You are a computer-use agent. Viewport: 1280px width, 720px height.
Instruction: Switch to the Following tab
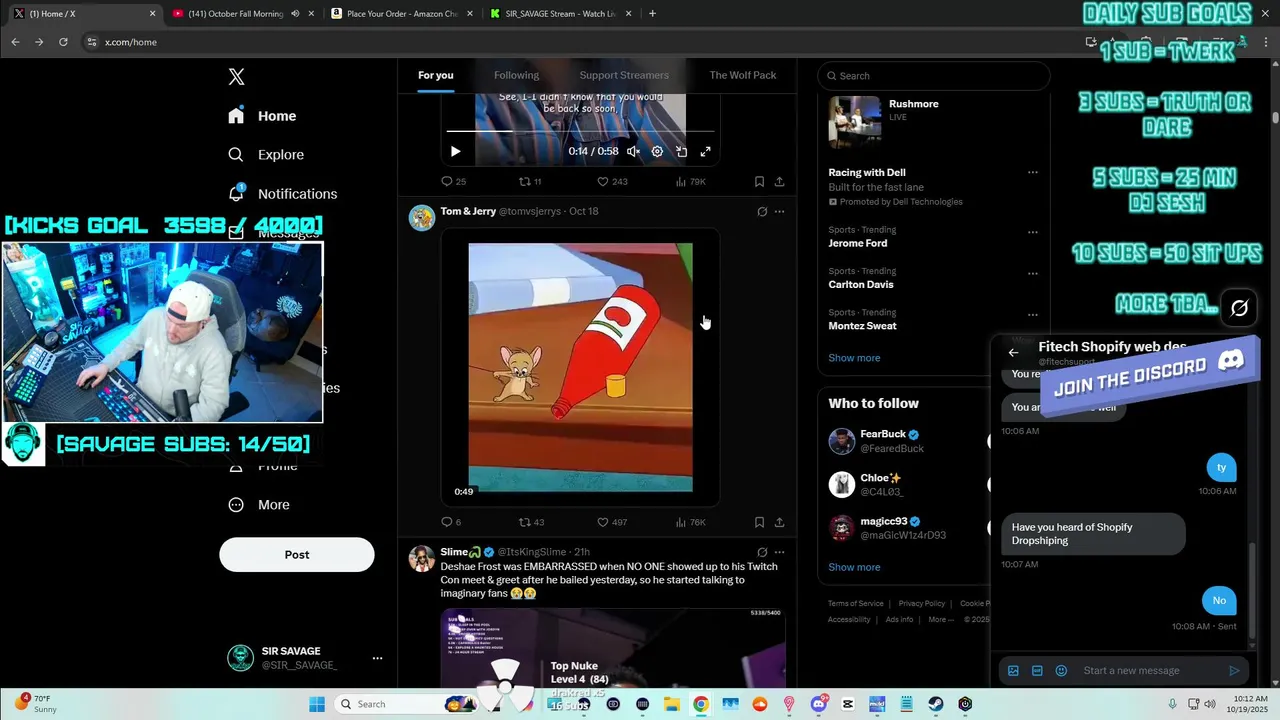pos(516,75)
